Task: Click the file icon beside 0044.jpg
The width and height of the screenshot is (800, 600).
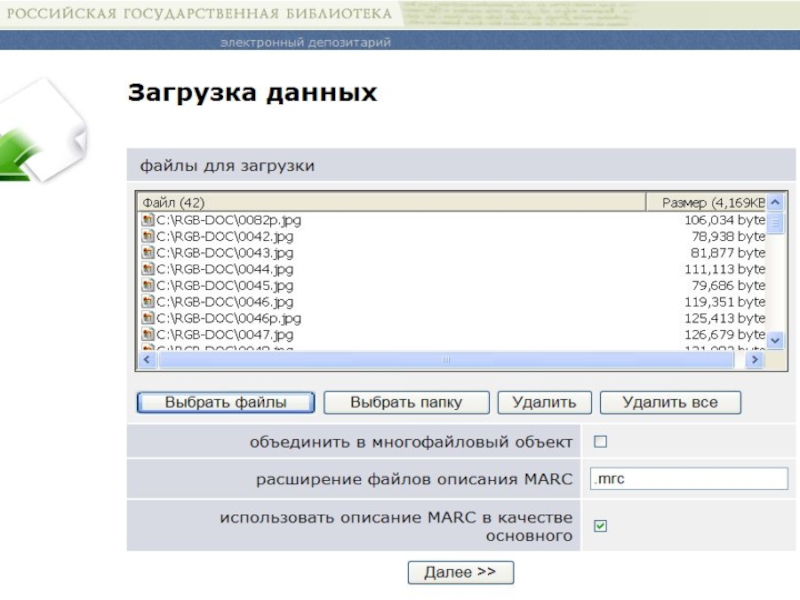Action: (x=148, y=269)
